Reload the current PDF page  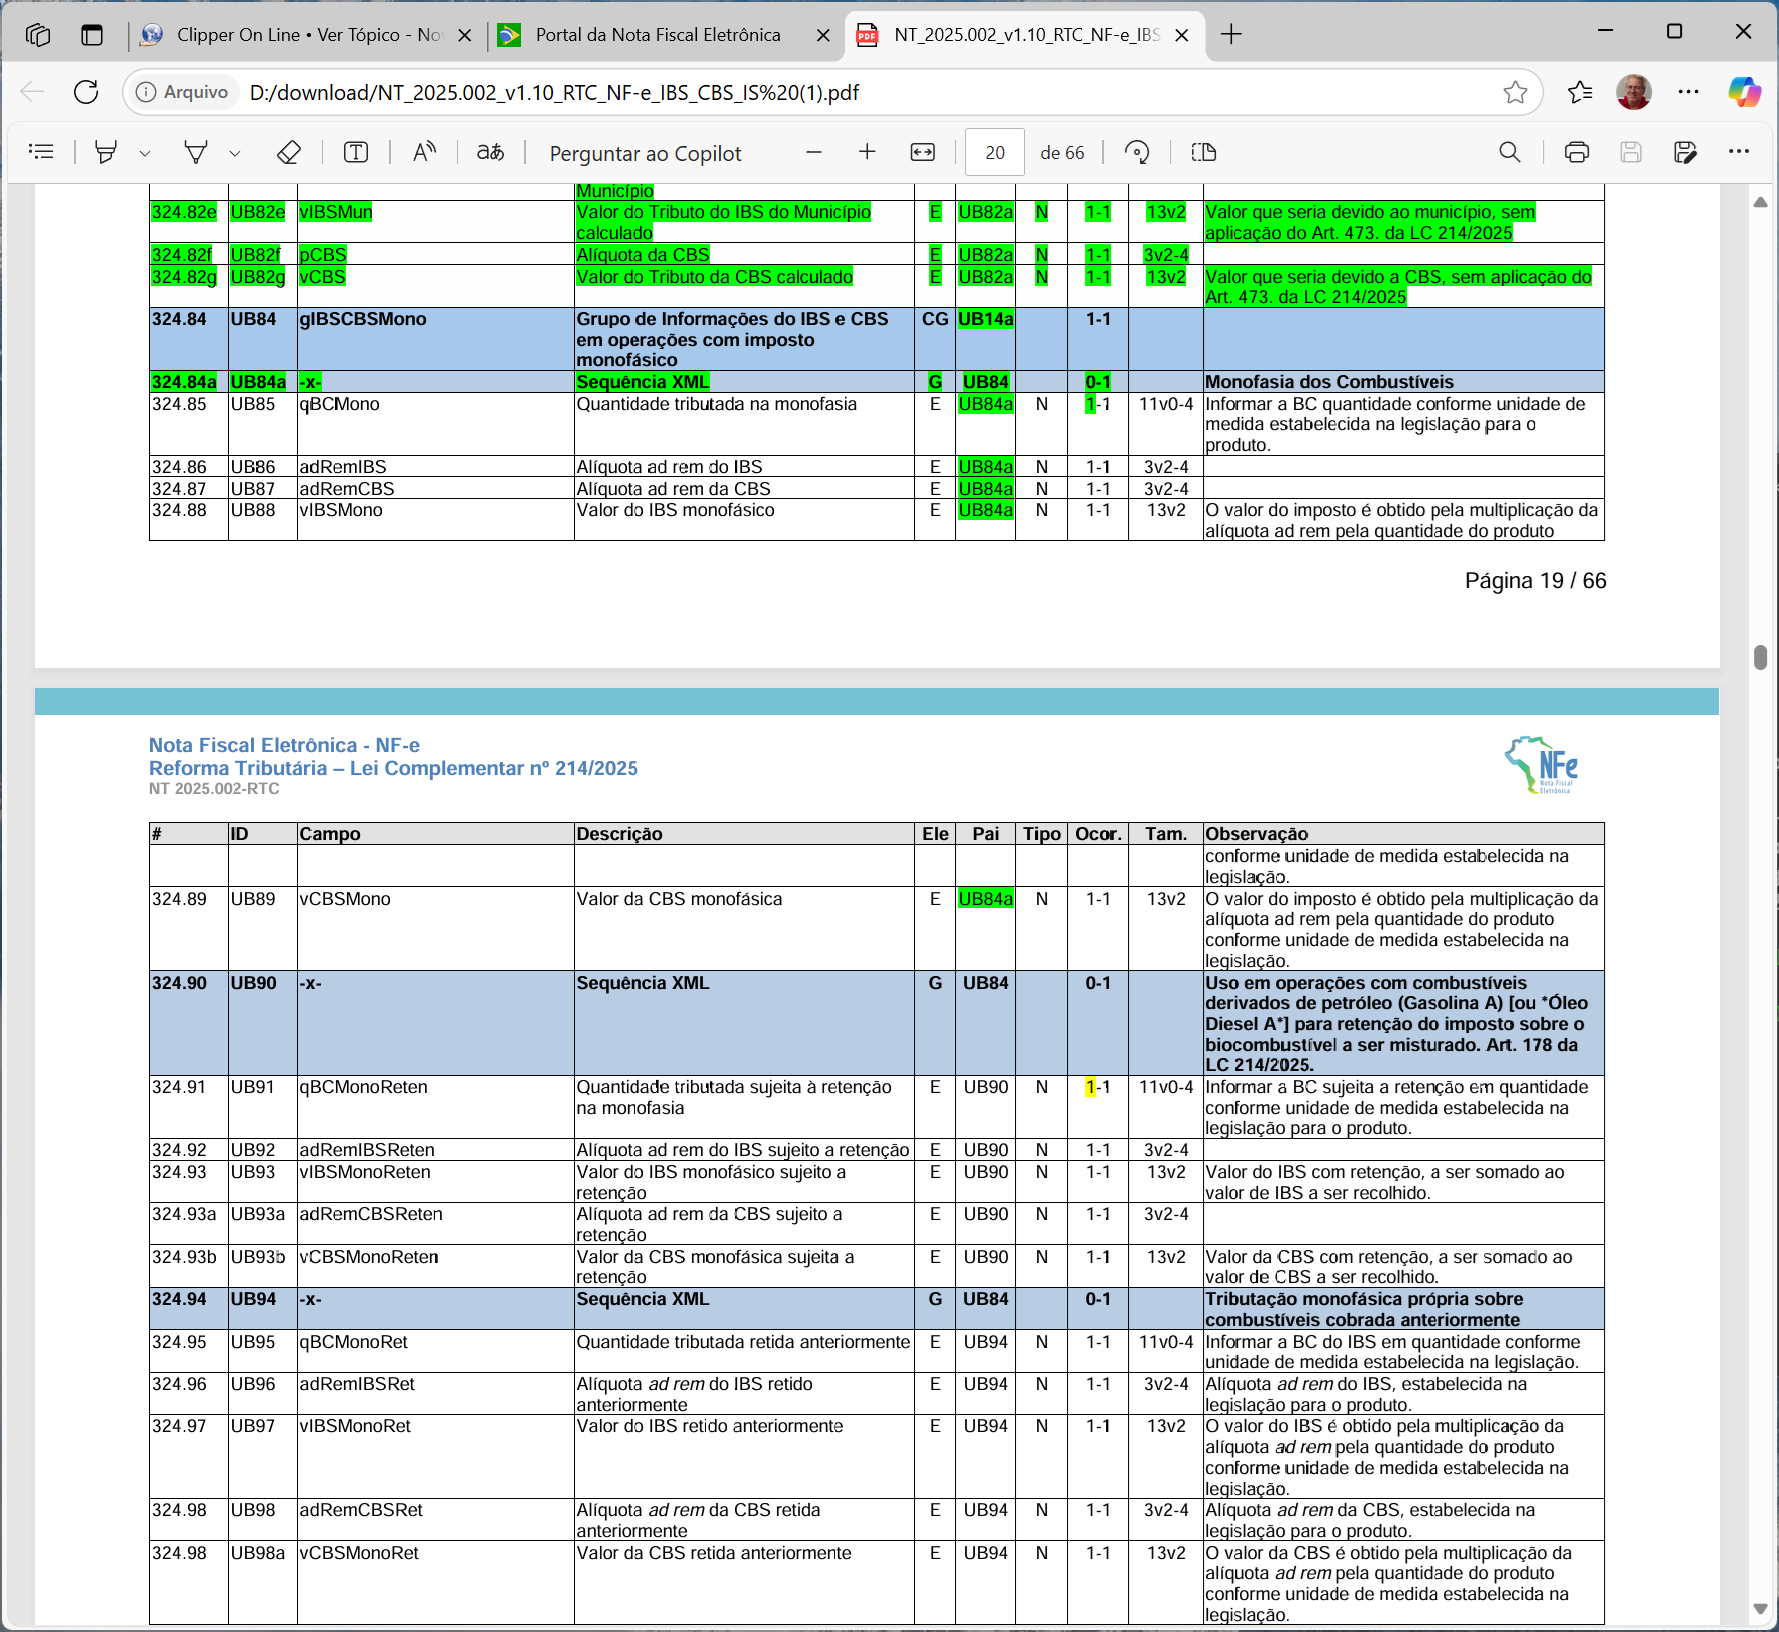[87, 93]
